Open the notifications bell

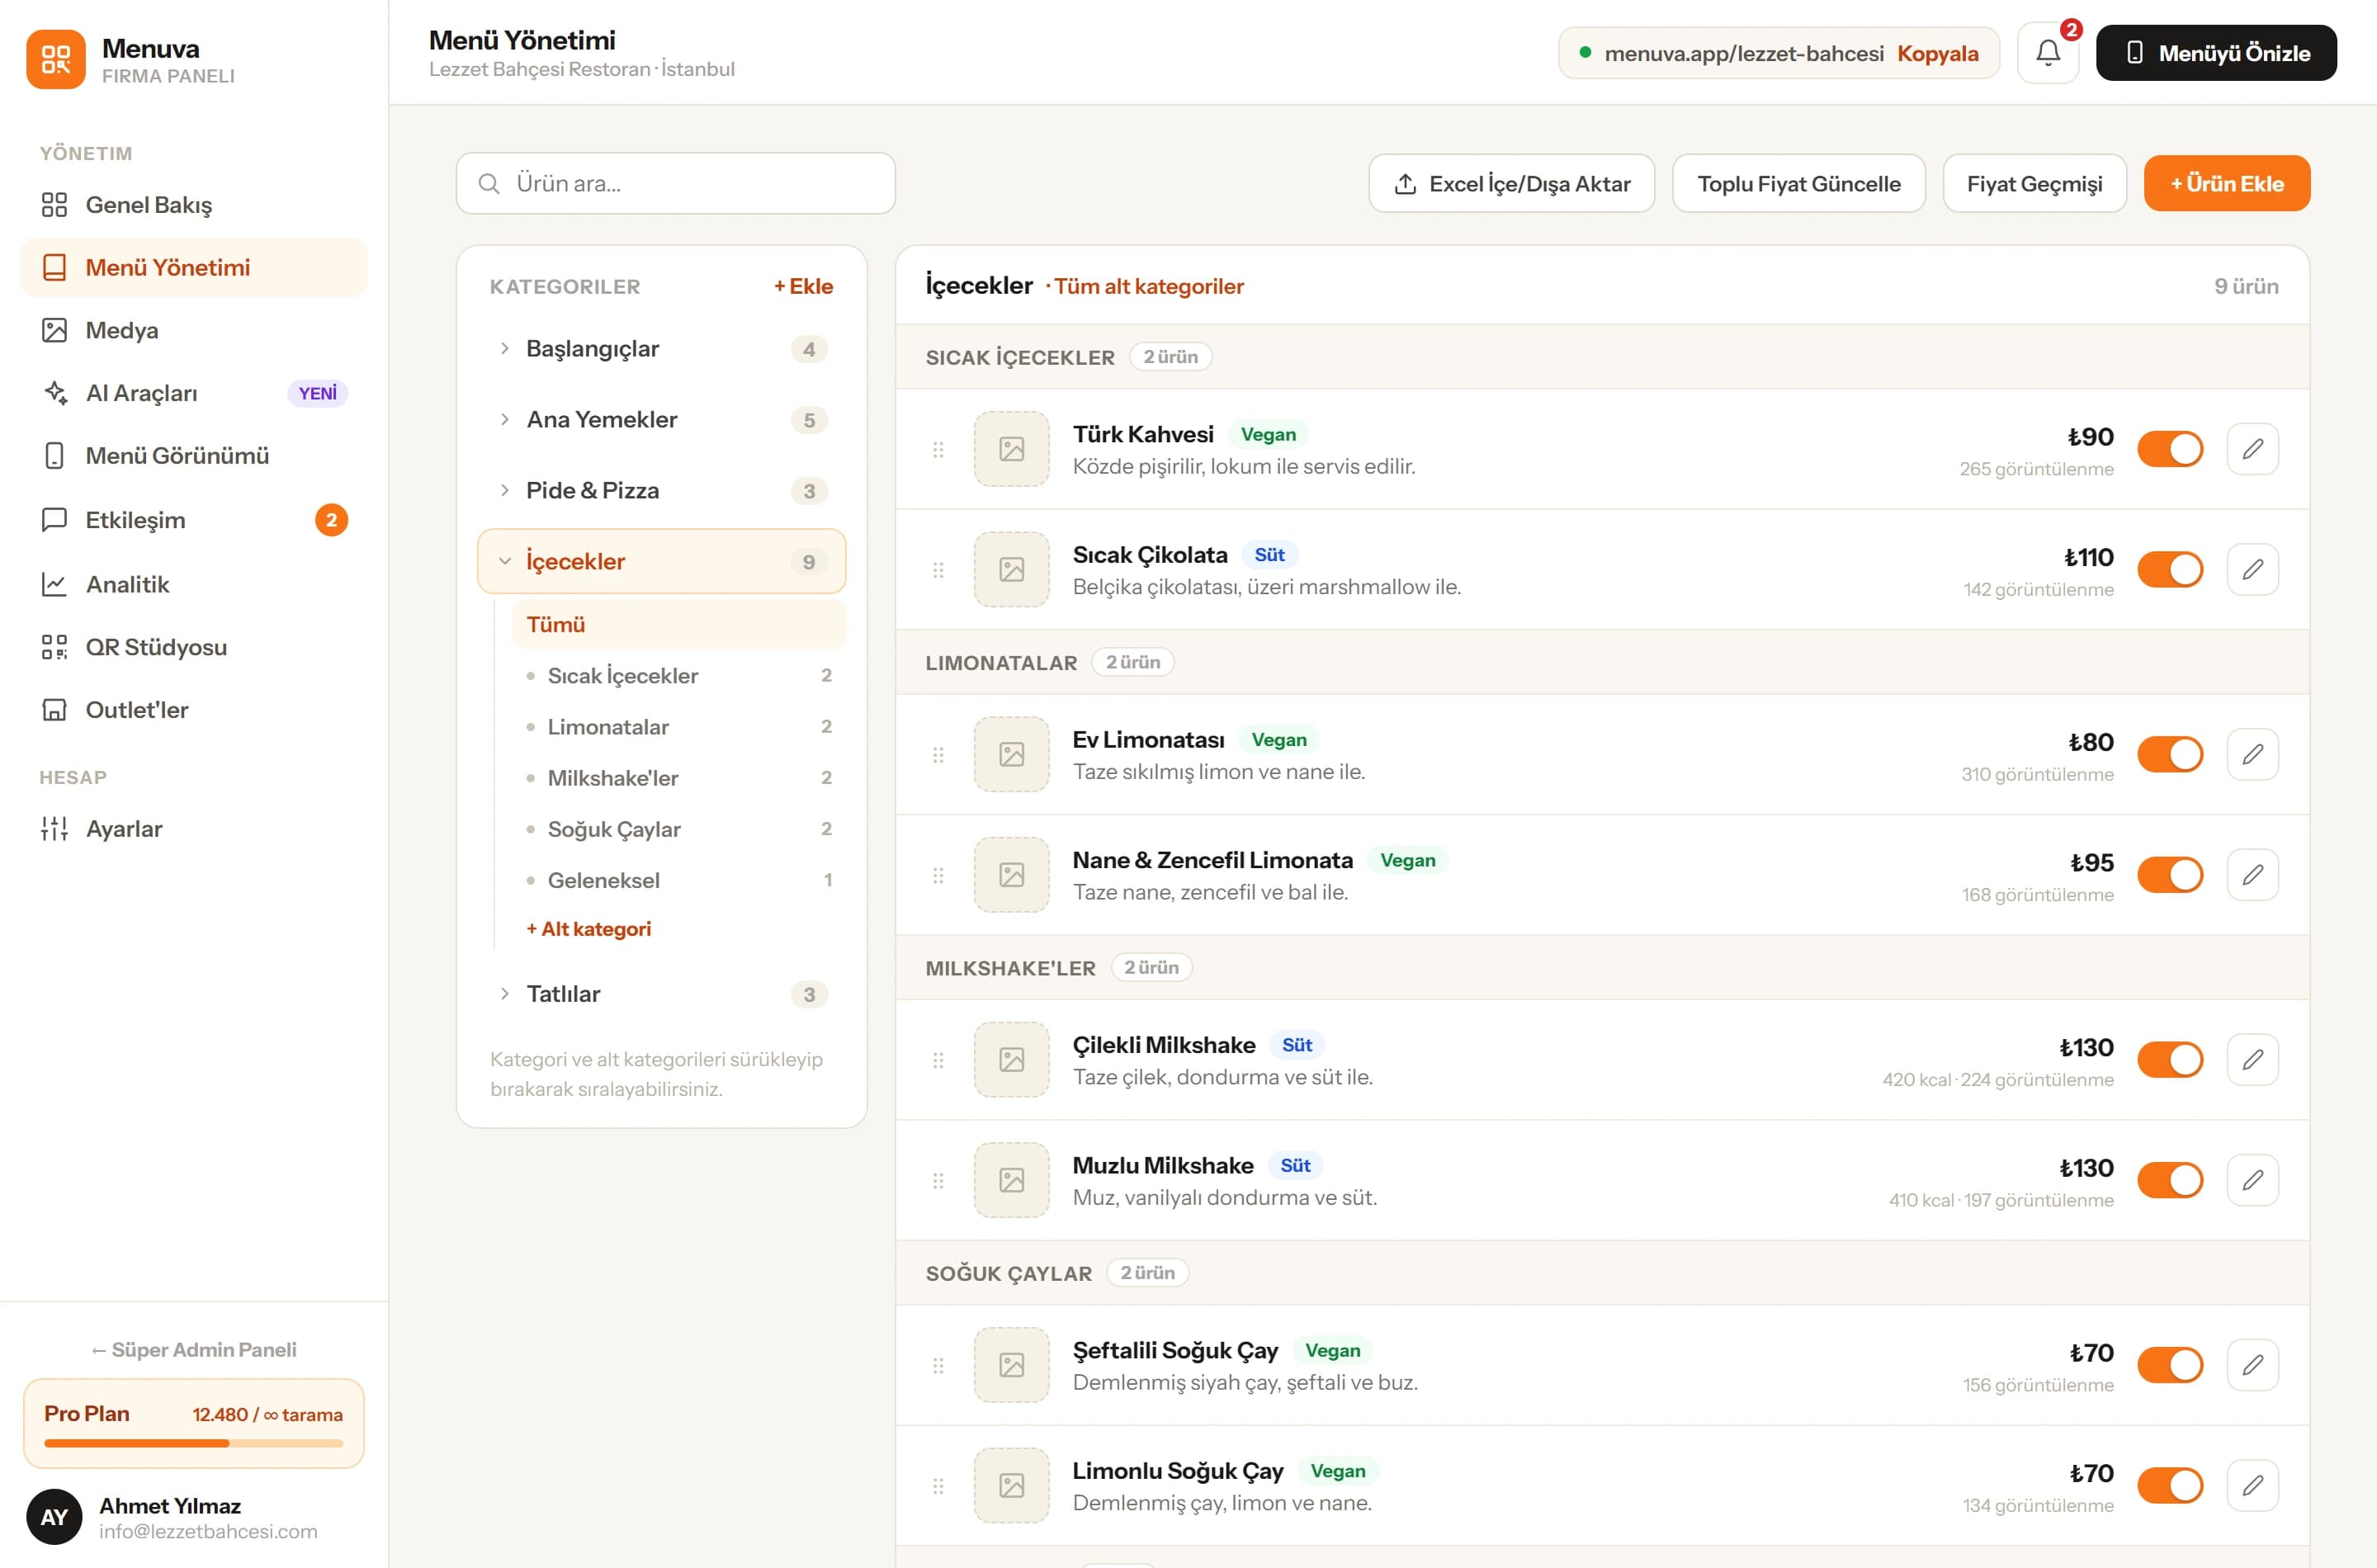point(2047,53)
